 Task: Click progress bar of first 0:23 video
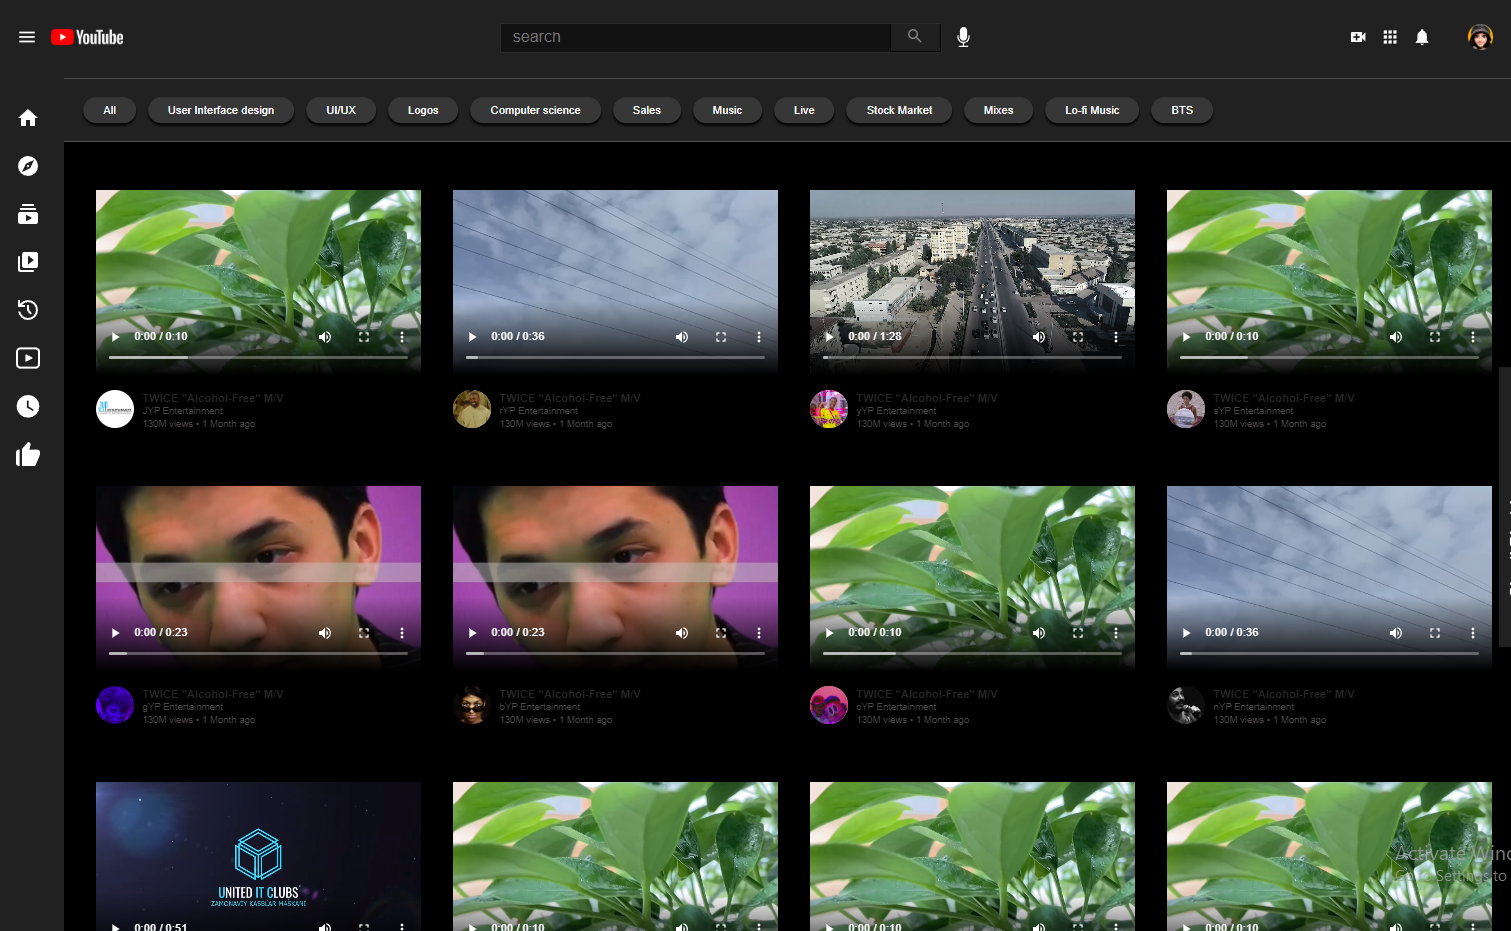(x=258, y=653)
